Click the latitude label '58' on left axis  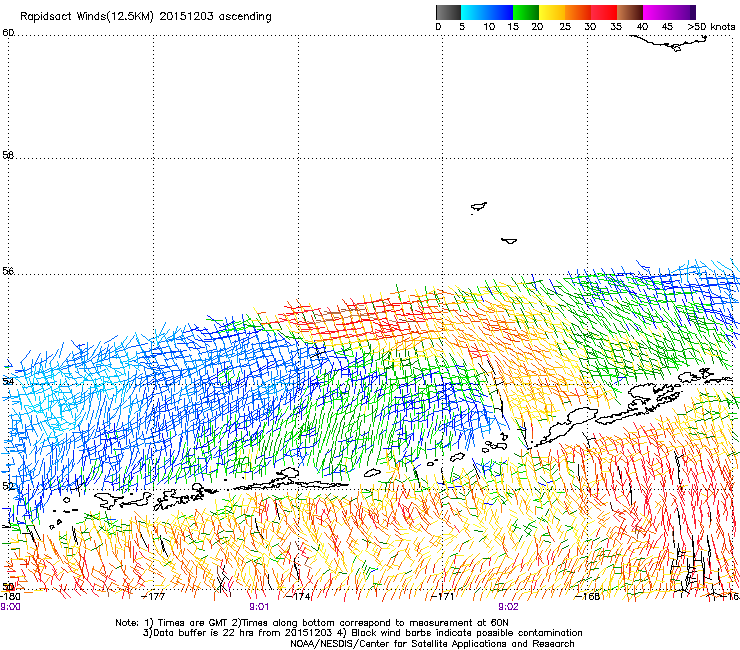(x=8, y=155)
